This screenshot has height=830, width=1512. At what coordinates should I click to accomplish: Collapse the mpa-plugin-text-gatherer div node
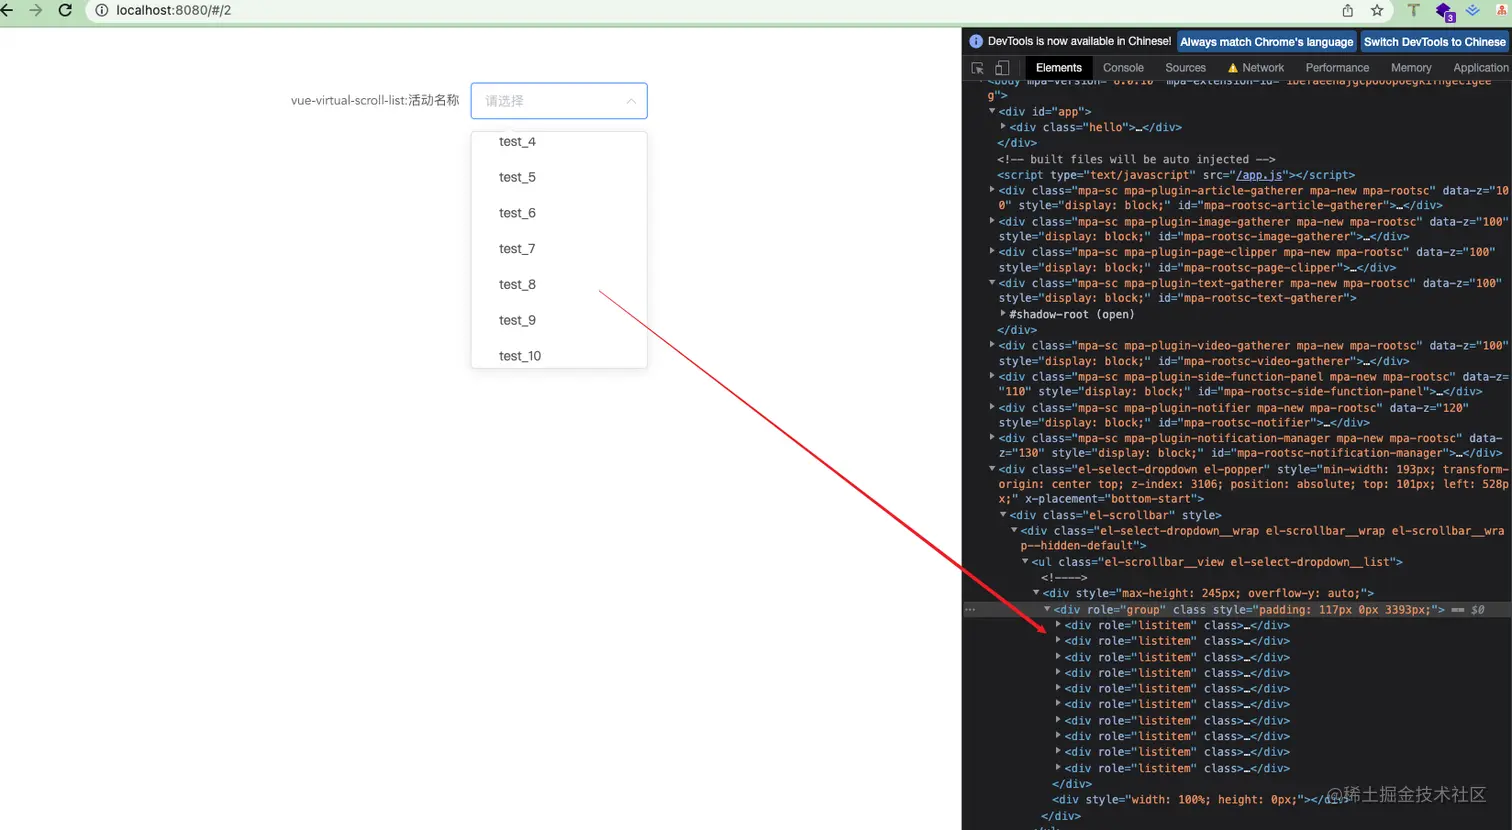[x=992, y=283]
